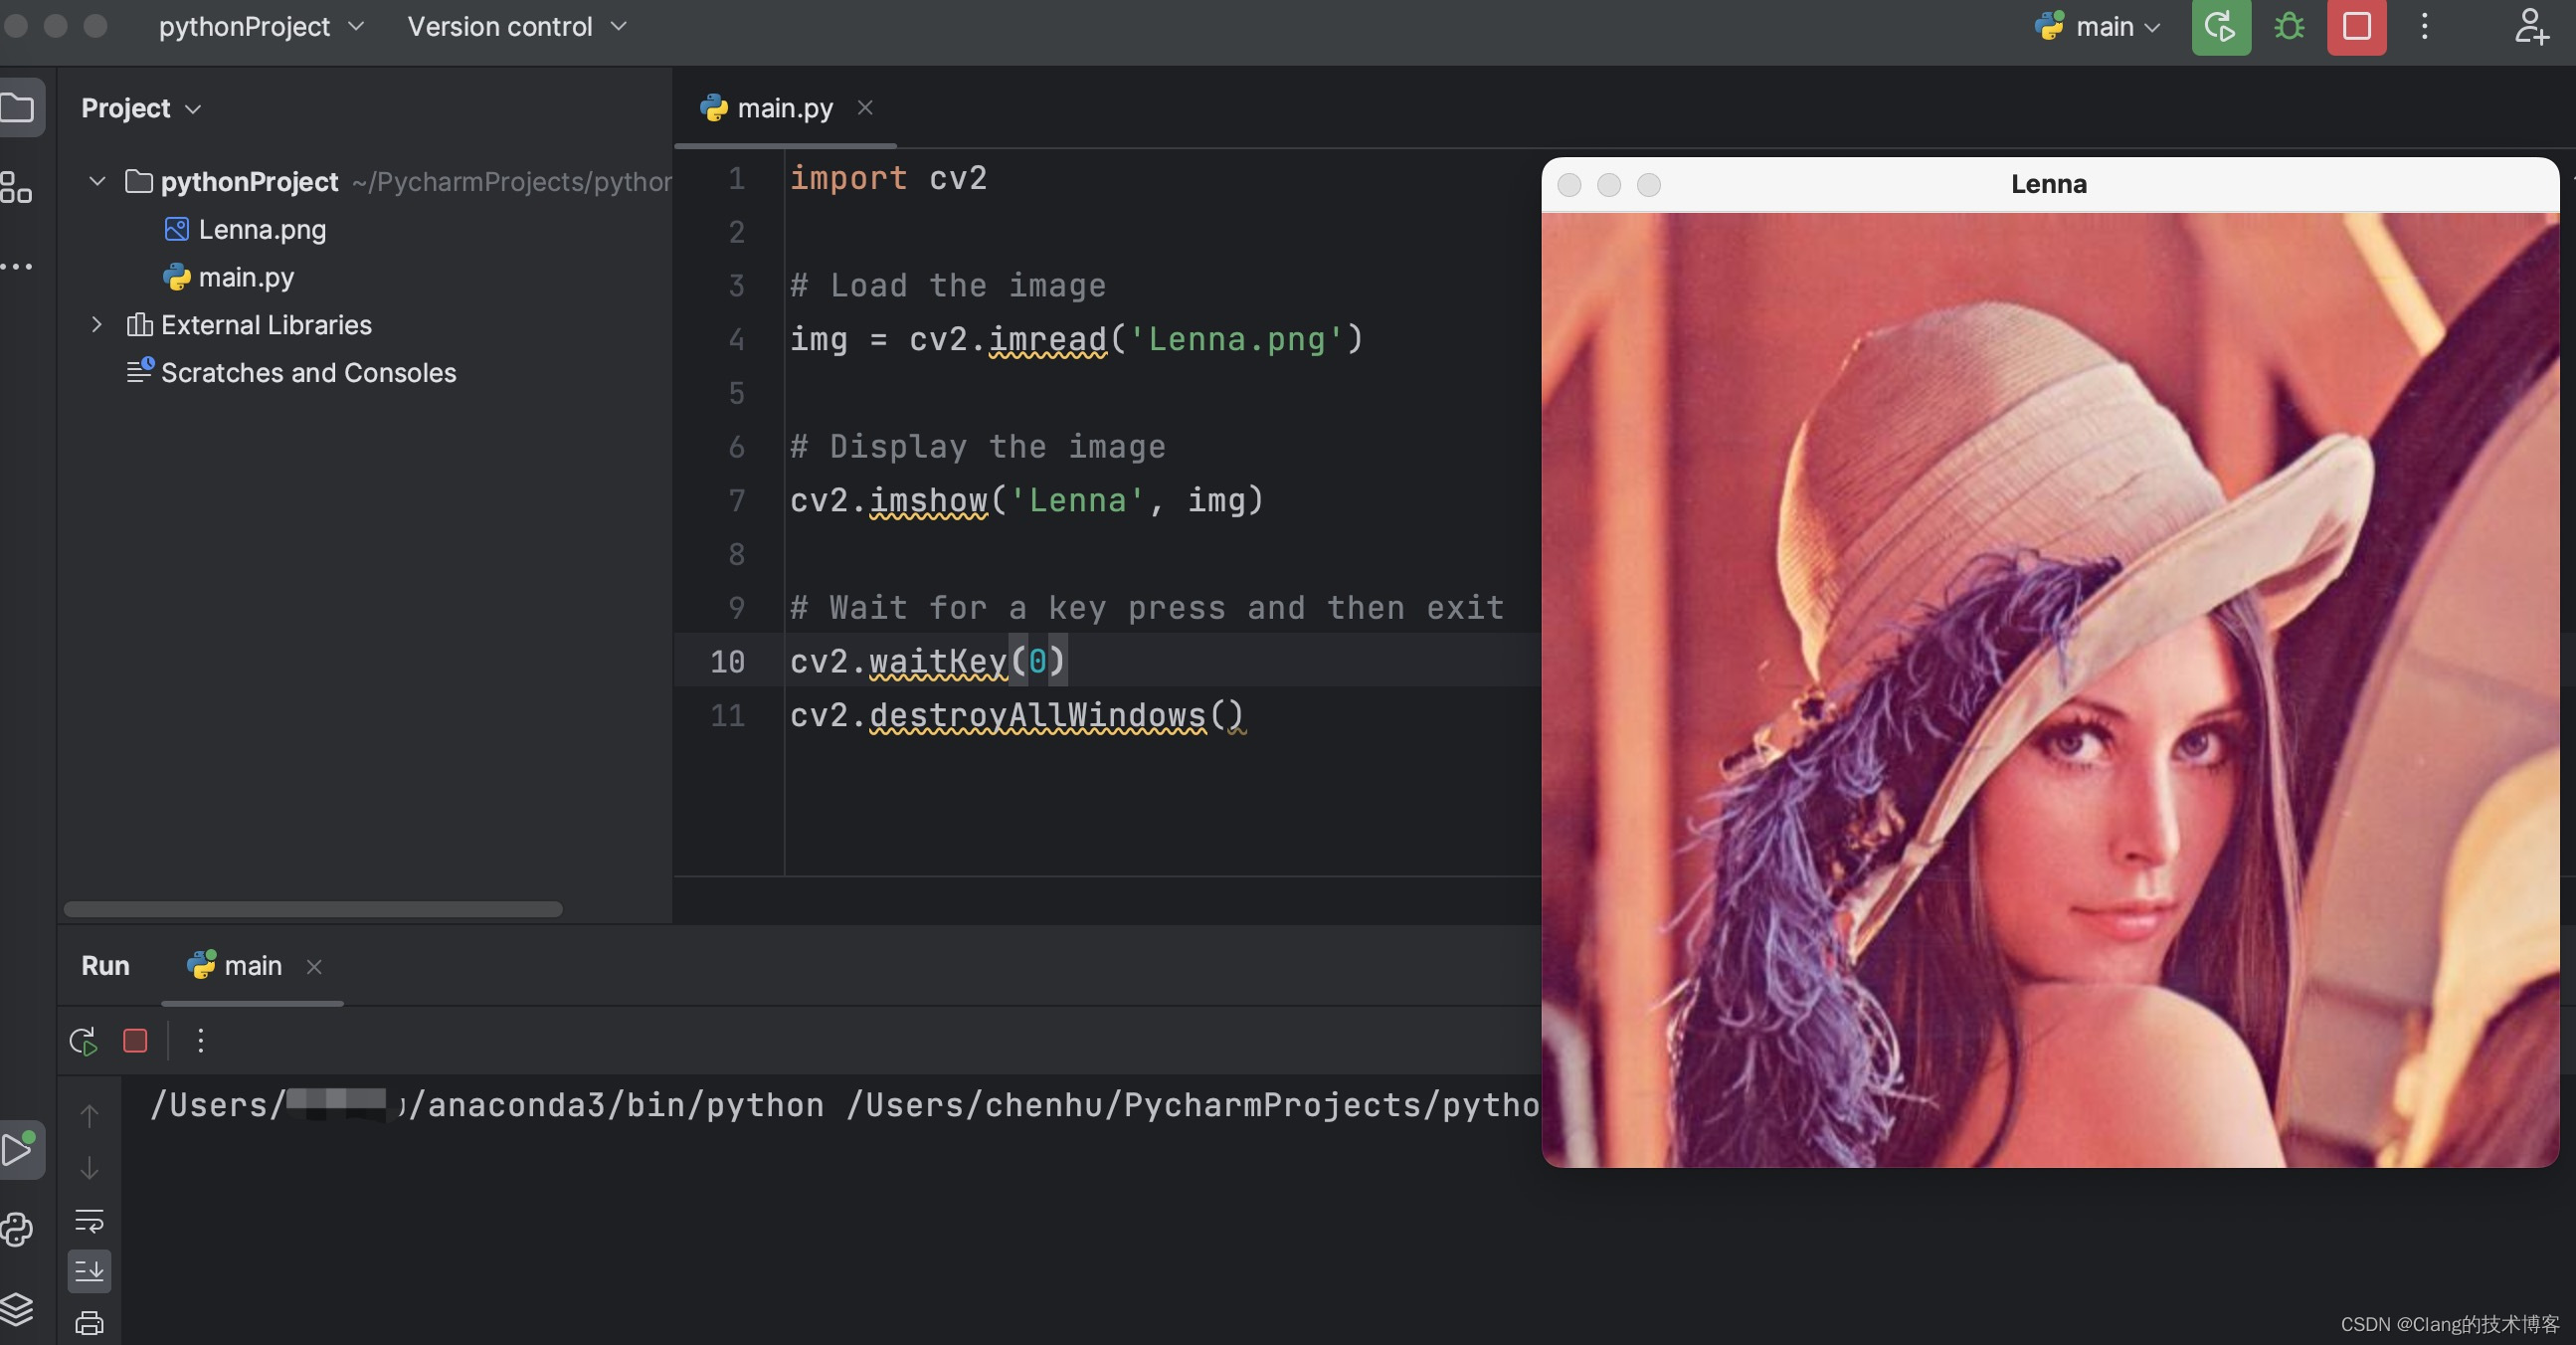The height and width of the screenshot is (1345, 2576).
Task: Open the main run configuration dropdown
Action: coord(2098,27)
